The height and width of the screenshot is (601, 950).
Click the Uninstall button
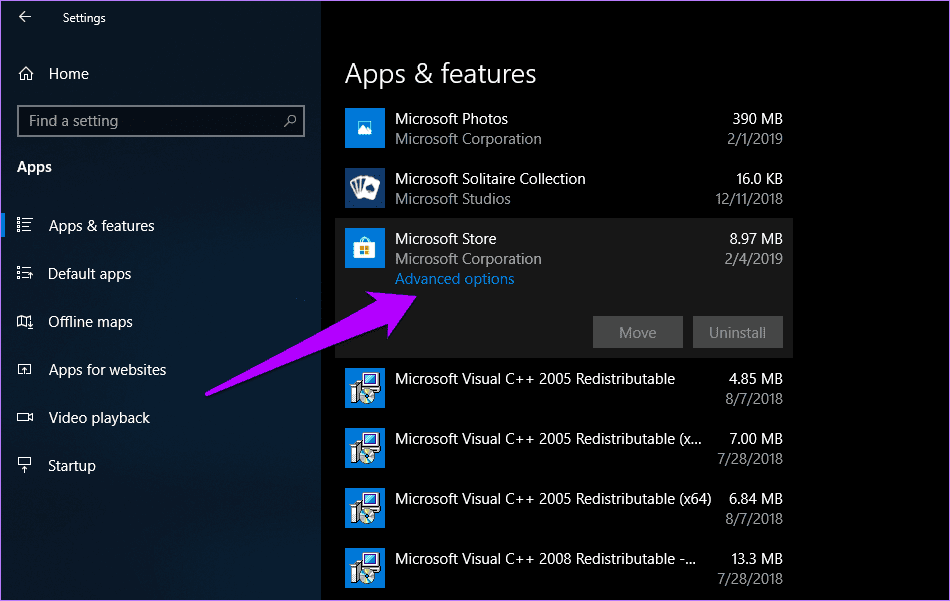(x=737, y=332)
